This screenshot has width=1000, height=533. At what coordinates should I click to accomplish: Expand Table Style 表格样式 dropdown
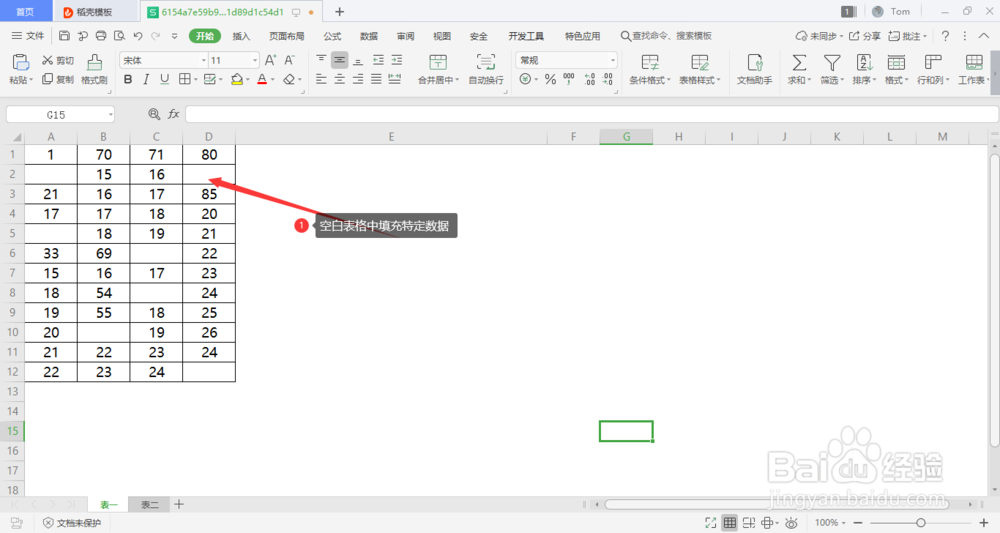718,80
